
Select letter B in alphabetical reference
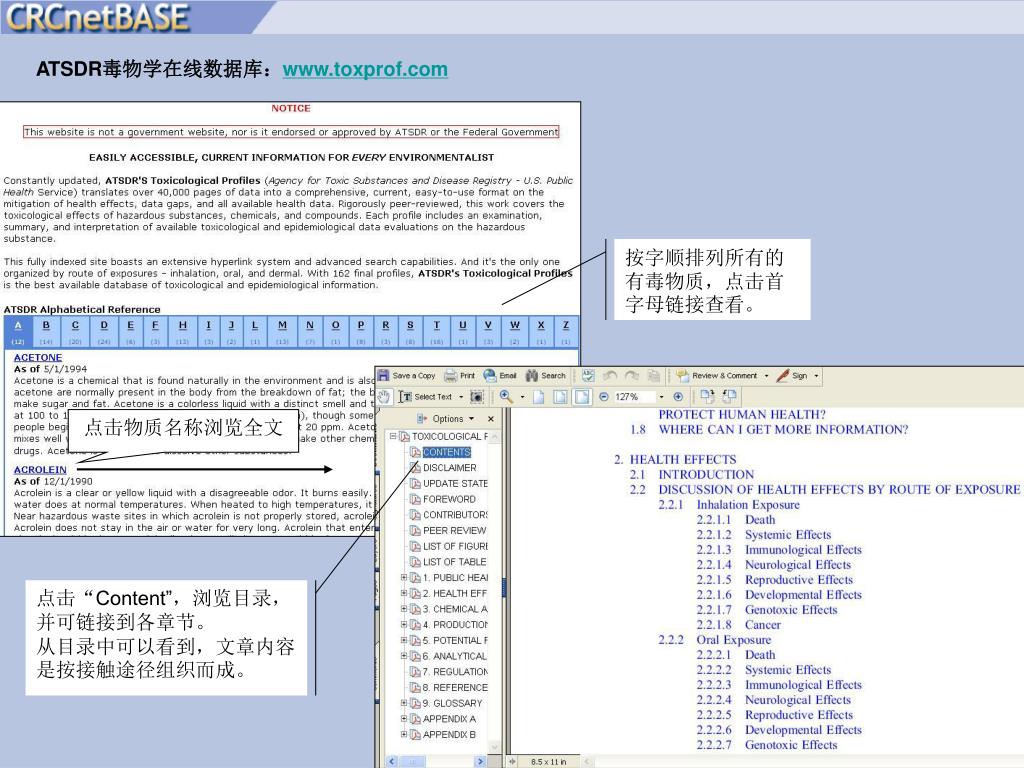(46, 325)
